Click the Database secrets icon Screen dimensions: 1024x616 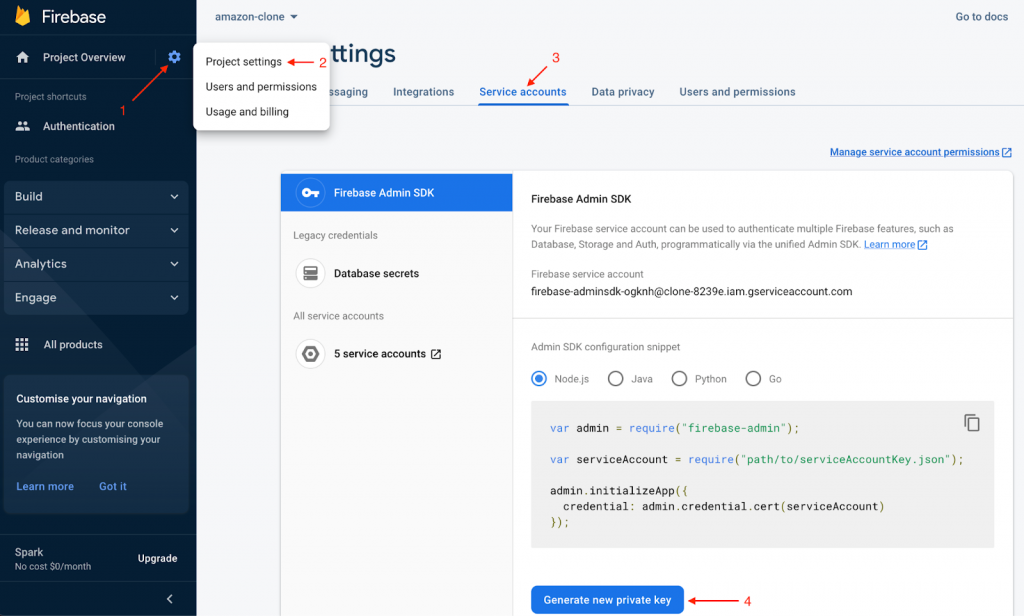coord(311,273)
